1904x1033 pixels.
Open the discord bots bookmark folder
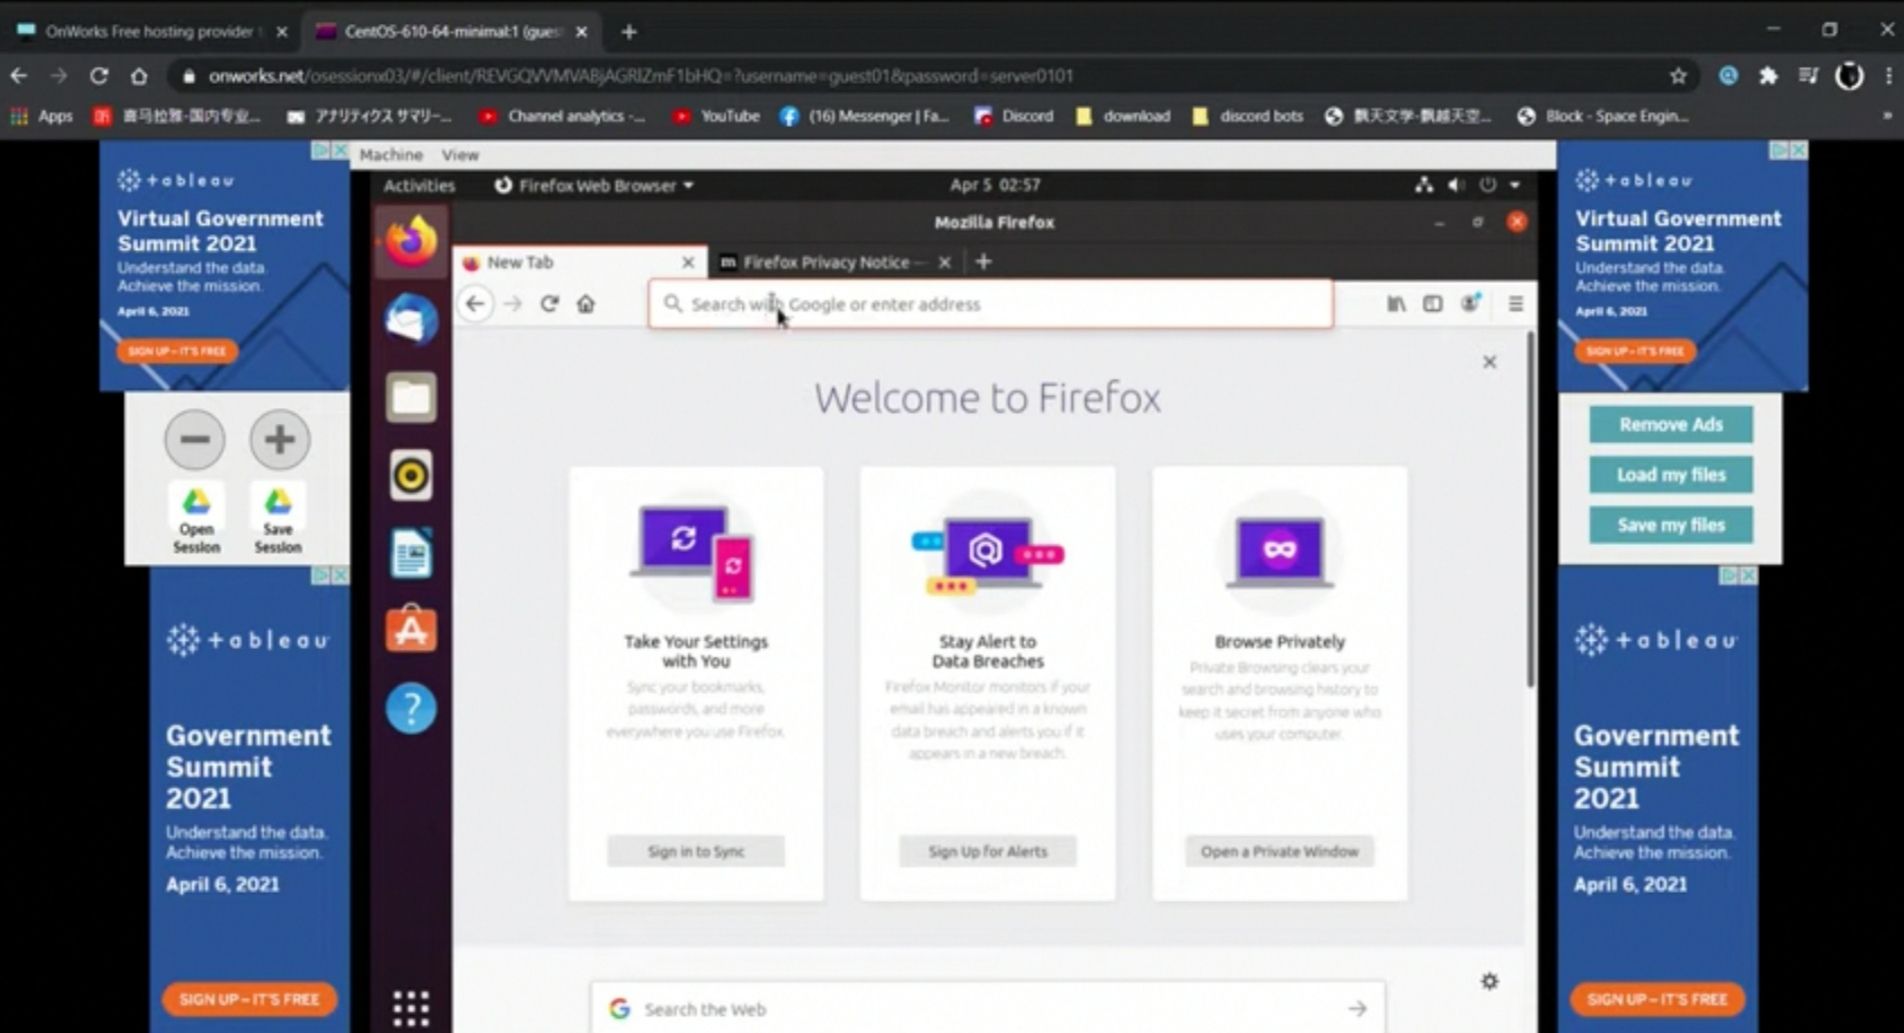[x=1248, y=116]
